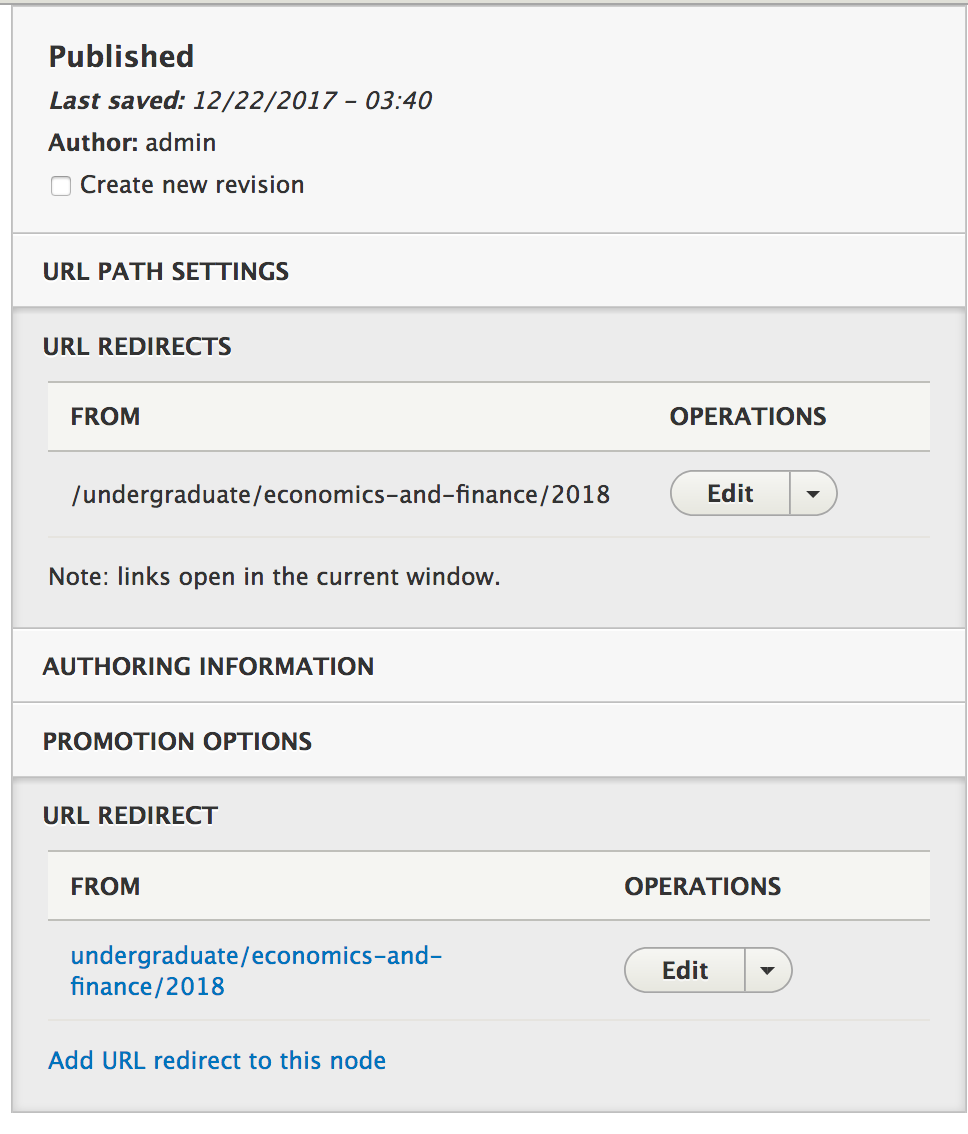
Task: Click FROM header above the blue redirect link
Action: (105, 886)
